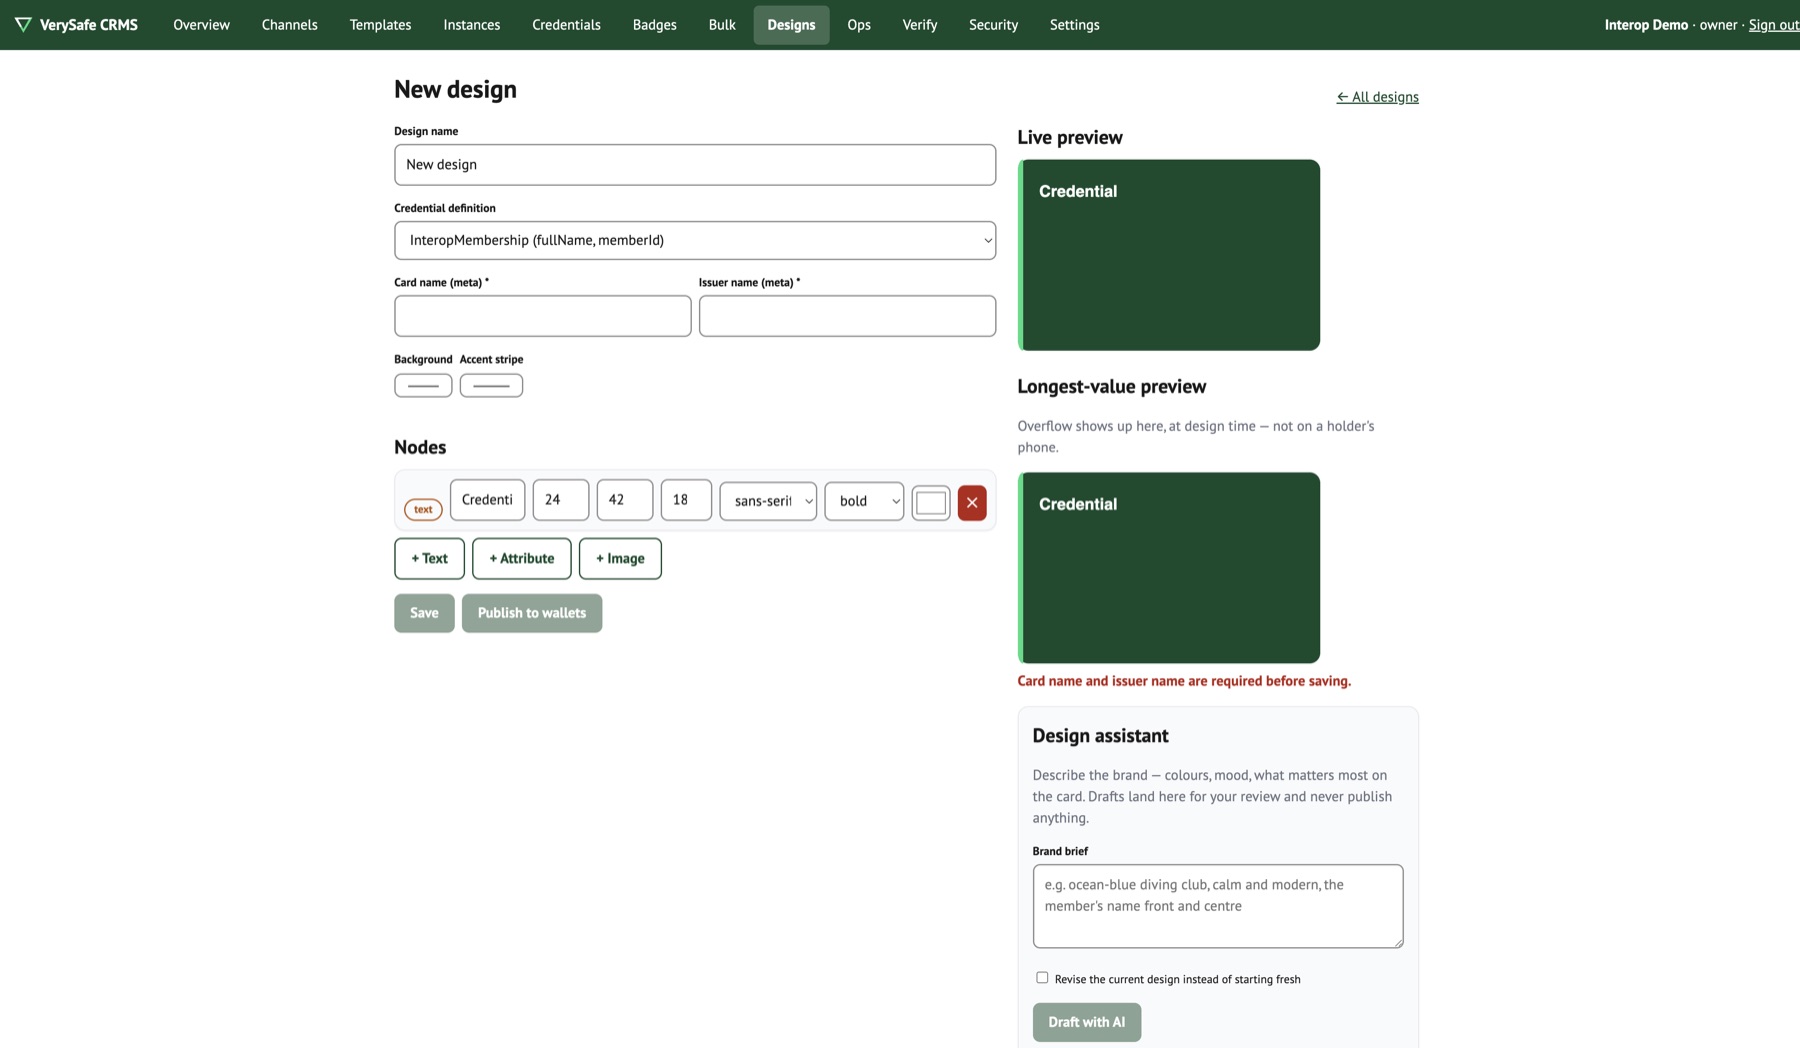The width and height of the screenshot is (1800, 1048).
Task: Add an Attribute node
Action: click(522, 558)
